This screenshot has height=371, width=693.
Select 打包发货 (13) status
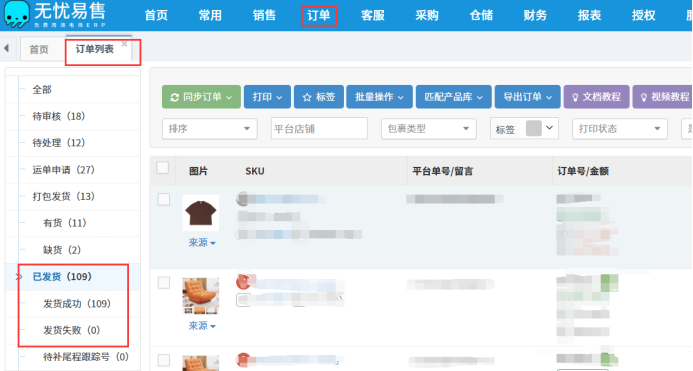coord(64,196)
